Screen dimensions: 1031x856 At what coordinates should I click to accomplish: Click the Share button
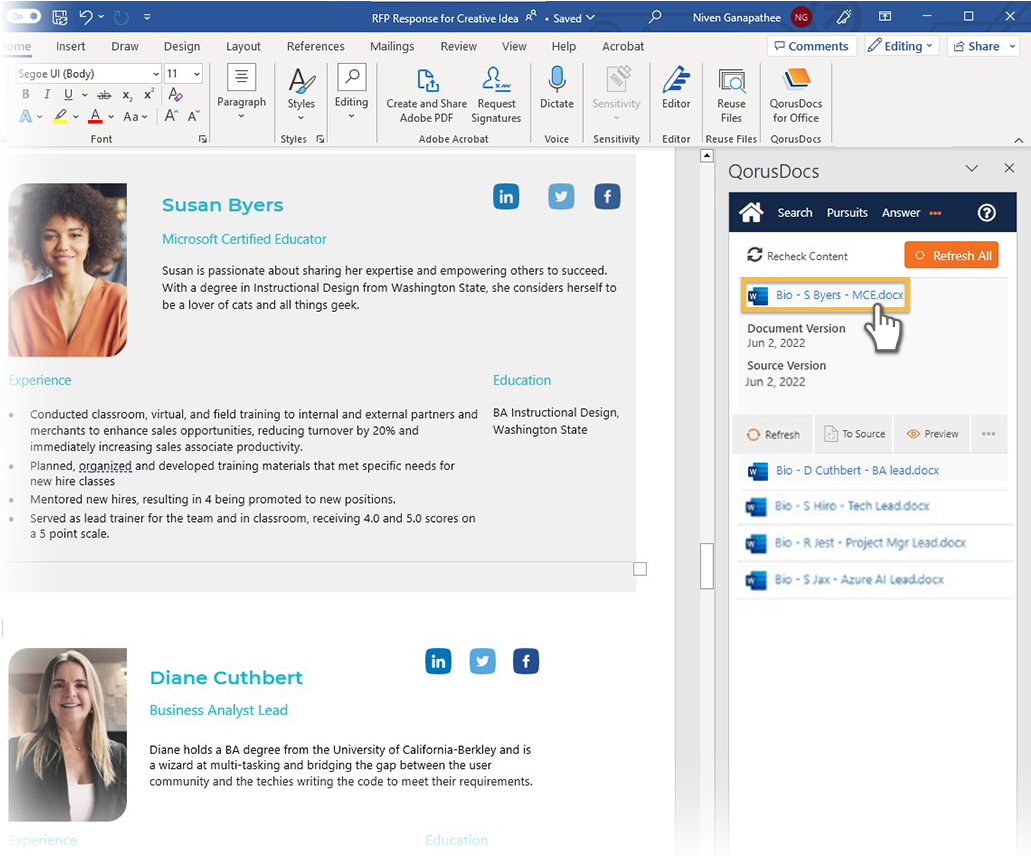click(x=984, y=46)
